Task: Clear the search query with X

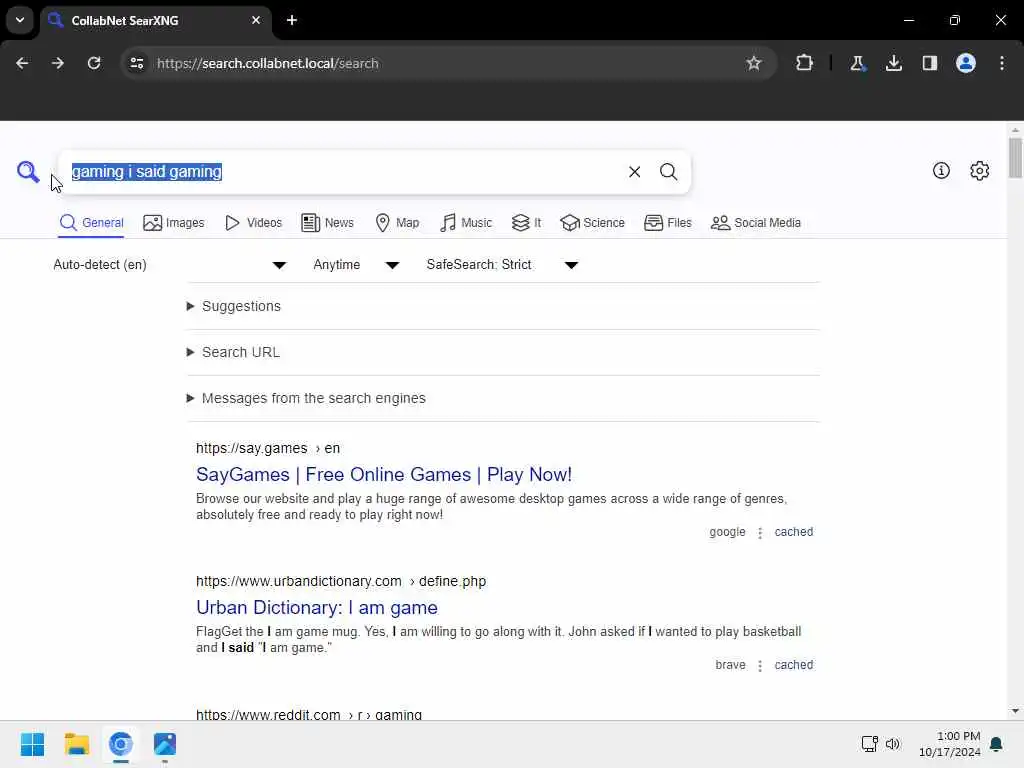Action: (x=634, y=172)
